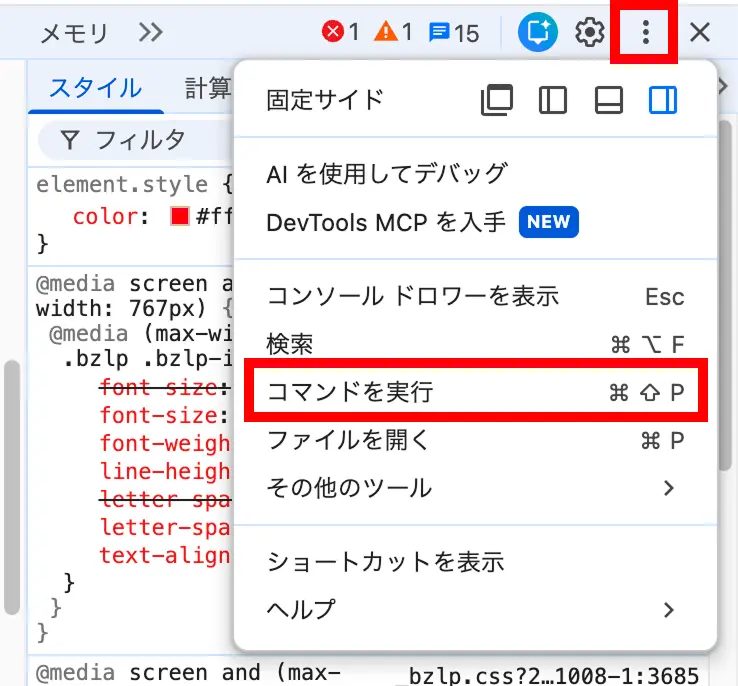Image resolution: width=738 pixels, height=686 pixels.
Task: Select AI を使用してデバッグ menu item
Action: point(475,174)
